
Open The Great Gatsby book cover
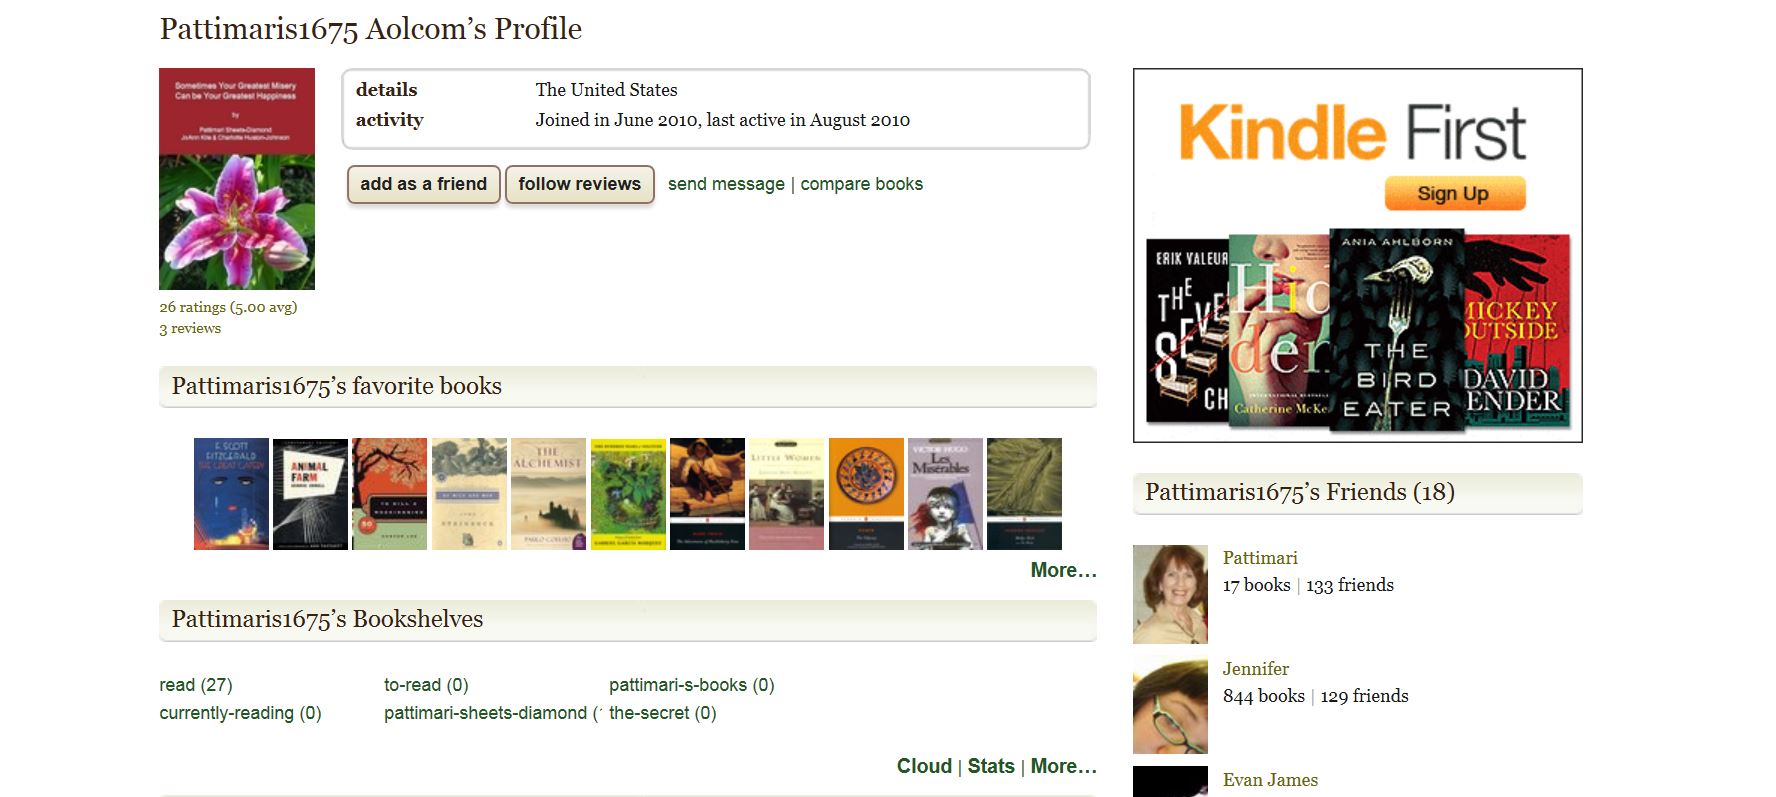tap(231, 494)
